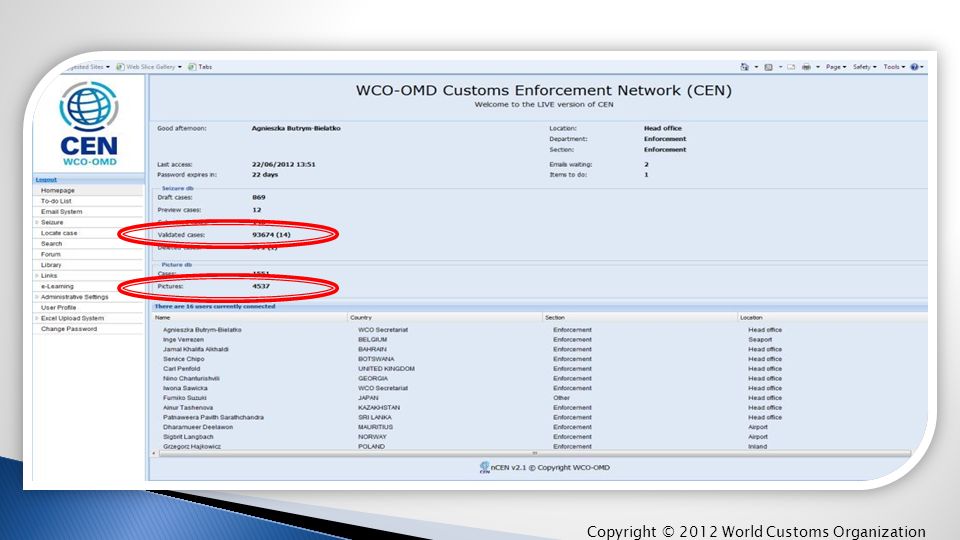Screen dimensions: 960x540
Task: Click the Read mail envelope icon
Action: coord(791,67)
